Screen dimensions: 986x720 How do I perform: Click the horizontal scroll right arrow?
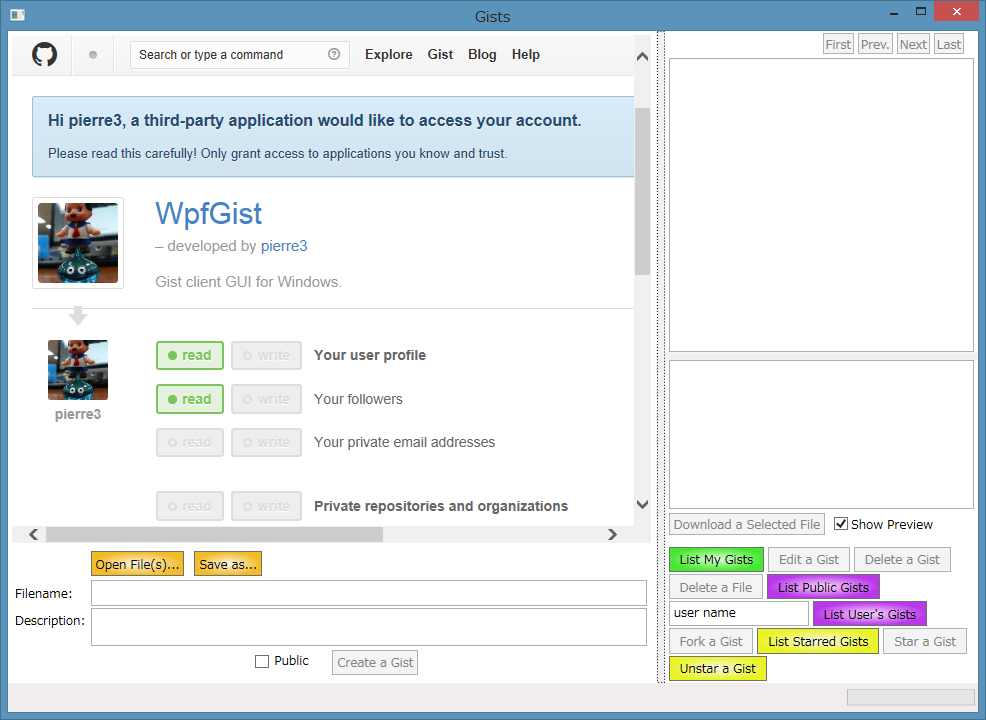612,534
